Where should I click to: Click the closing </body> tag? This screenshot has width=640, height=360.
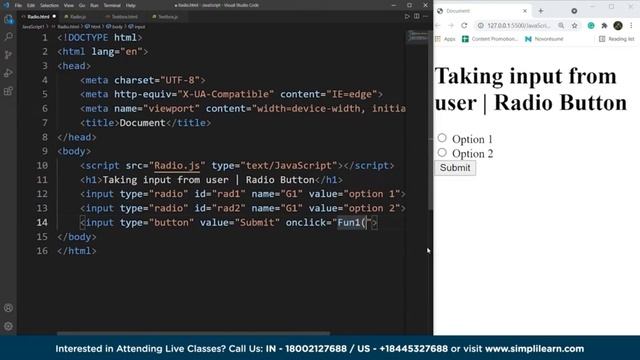click(77, 237)
